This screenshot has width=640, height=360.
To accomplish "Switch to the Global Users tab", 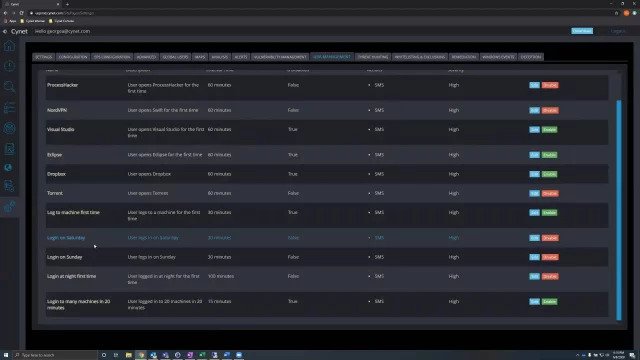I will click(176, 57).
